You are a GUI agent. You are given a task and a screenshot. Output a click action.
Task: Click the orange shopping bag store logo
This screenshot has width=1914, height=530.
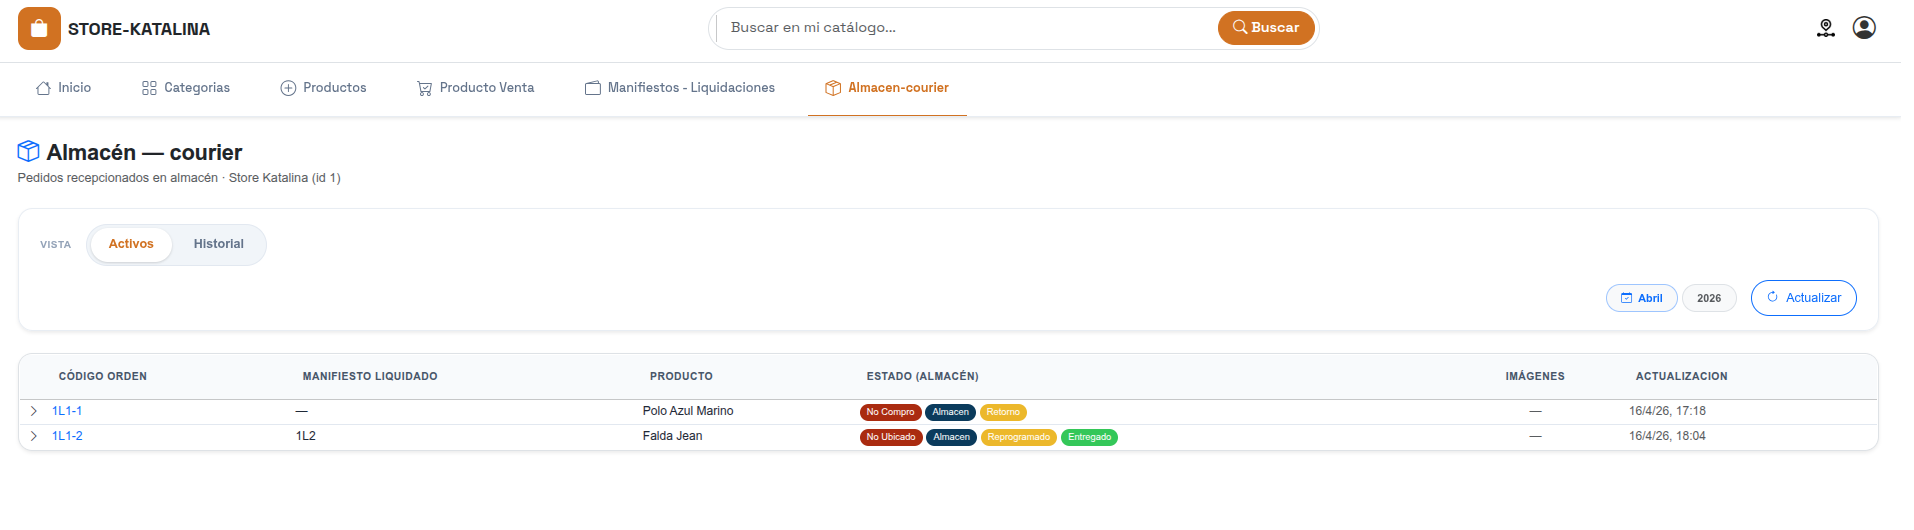pyautogui.click(x=39, y=29)
